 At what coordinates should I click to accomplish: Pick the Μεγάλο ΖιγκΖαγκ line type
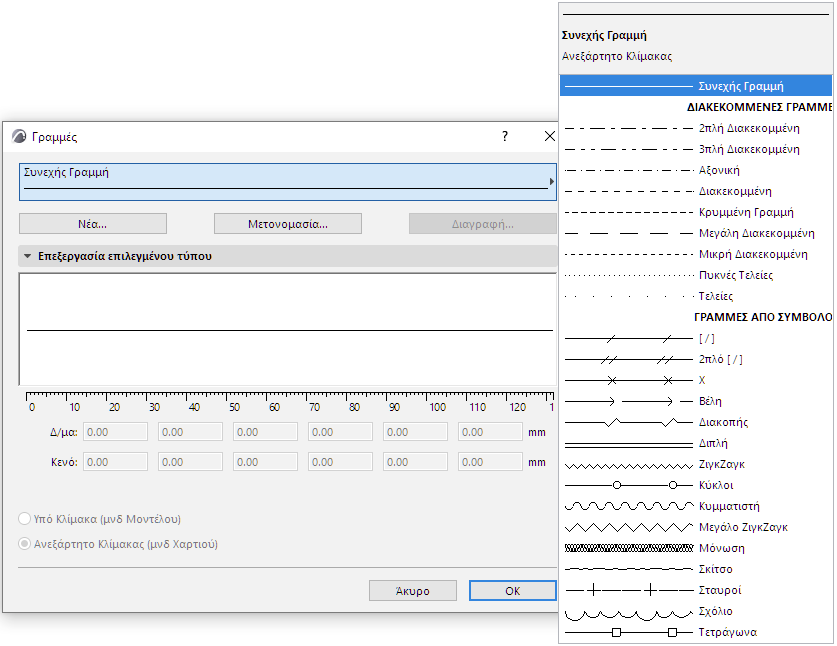(696, 527)
